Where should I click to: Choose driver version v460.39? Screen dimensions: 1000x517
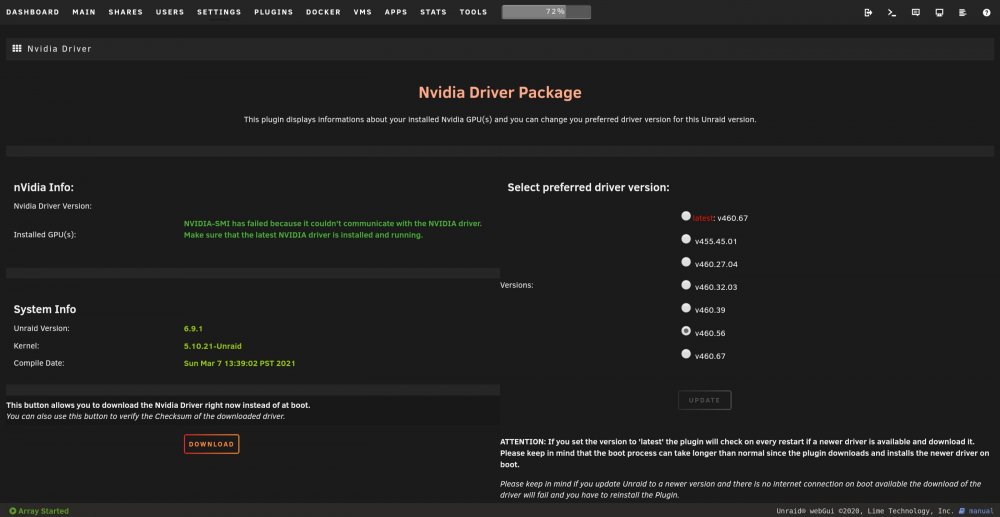click(x=686, y=308)
